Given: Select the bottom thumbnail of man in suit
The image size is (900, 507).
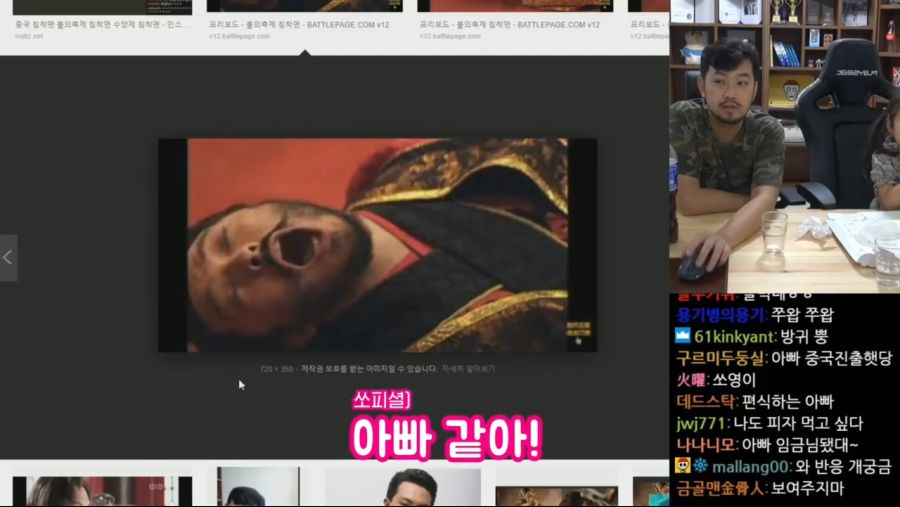Looking at the screenshot, I should point(412,488).
